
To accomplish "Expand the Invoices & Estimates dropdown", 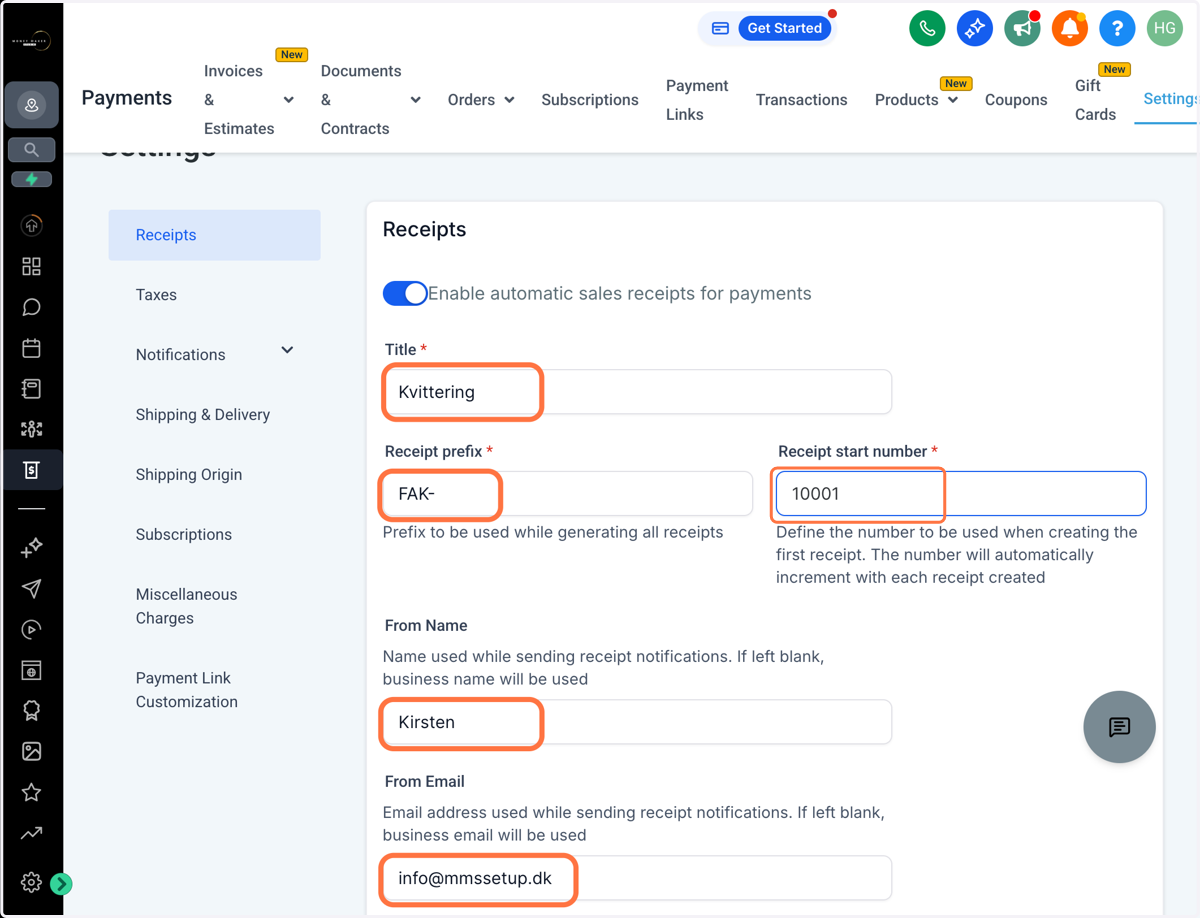I will (289, 100).
